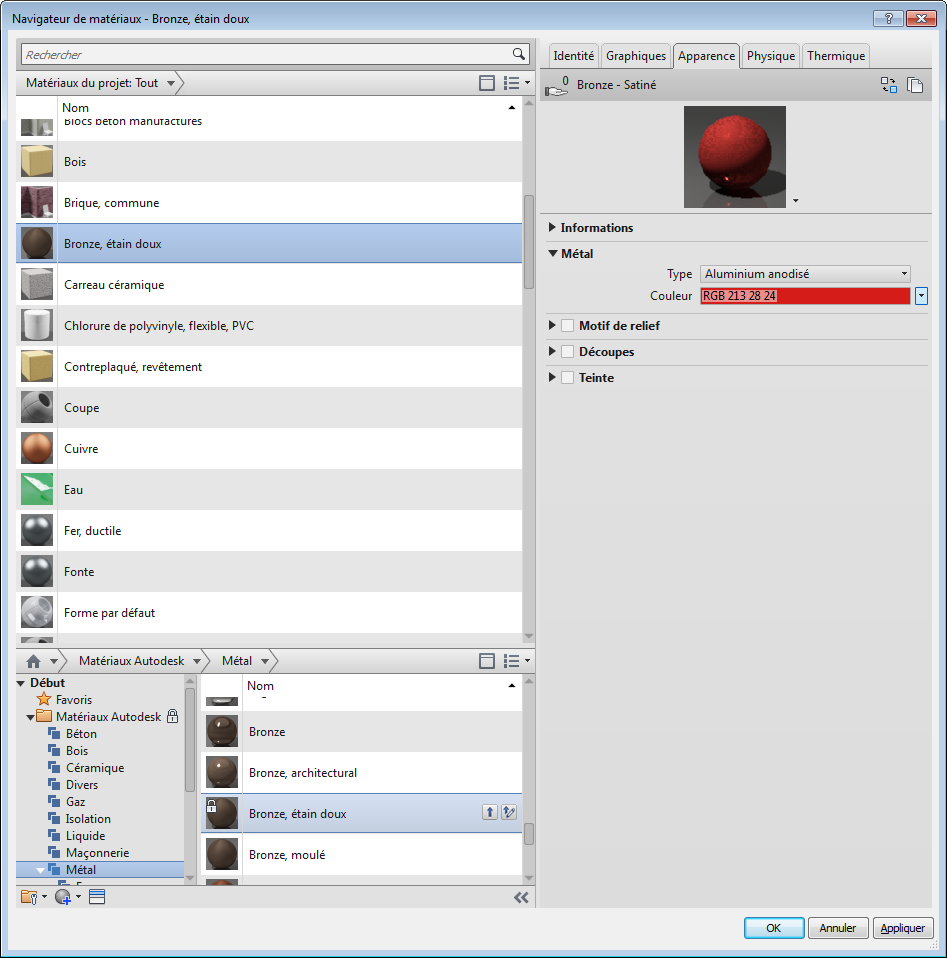Switch to the Thermique tab
The image size is (947, 958).
coord(836,56)
